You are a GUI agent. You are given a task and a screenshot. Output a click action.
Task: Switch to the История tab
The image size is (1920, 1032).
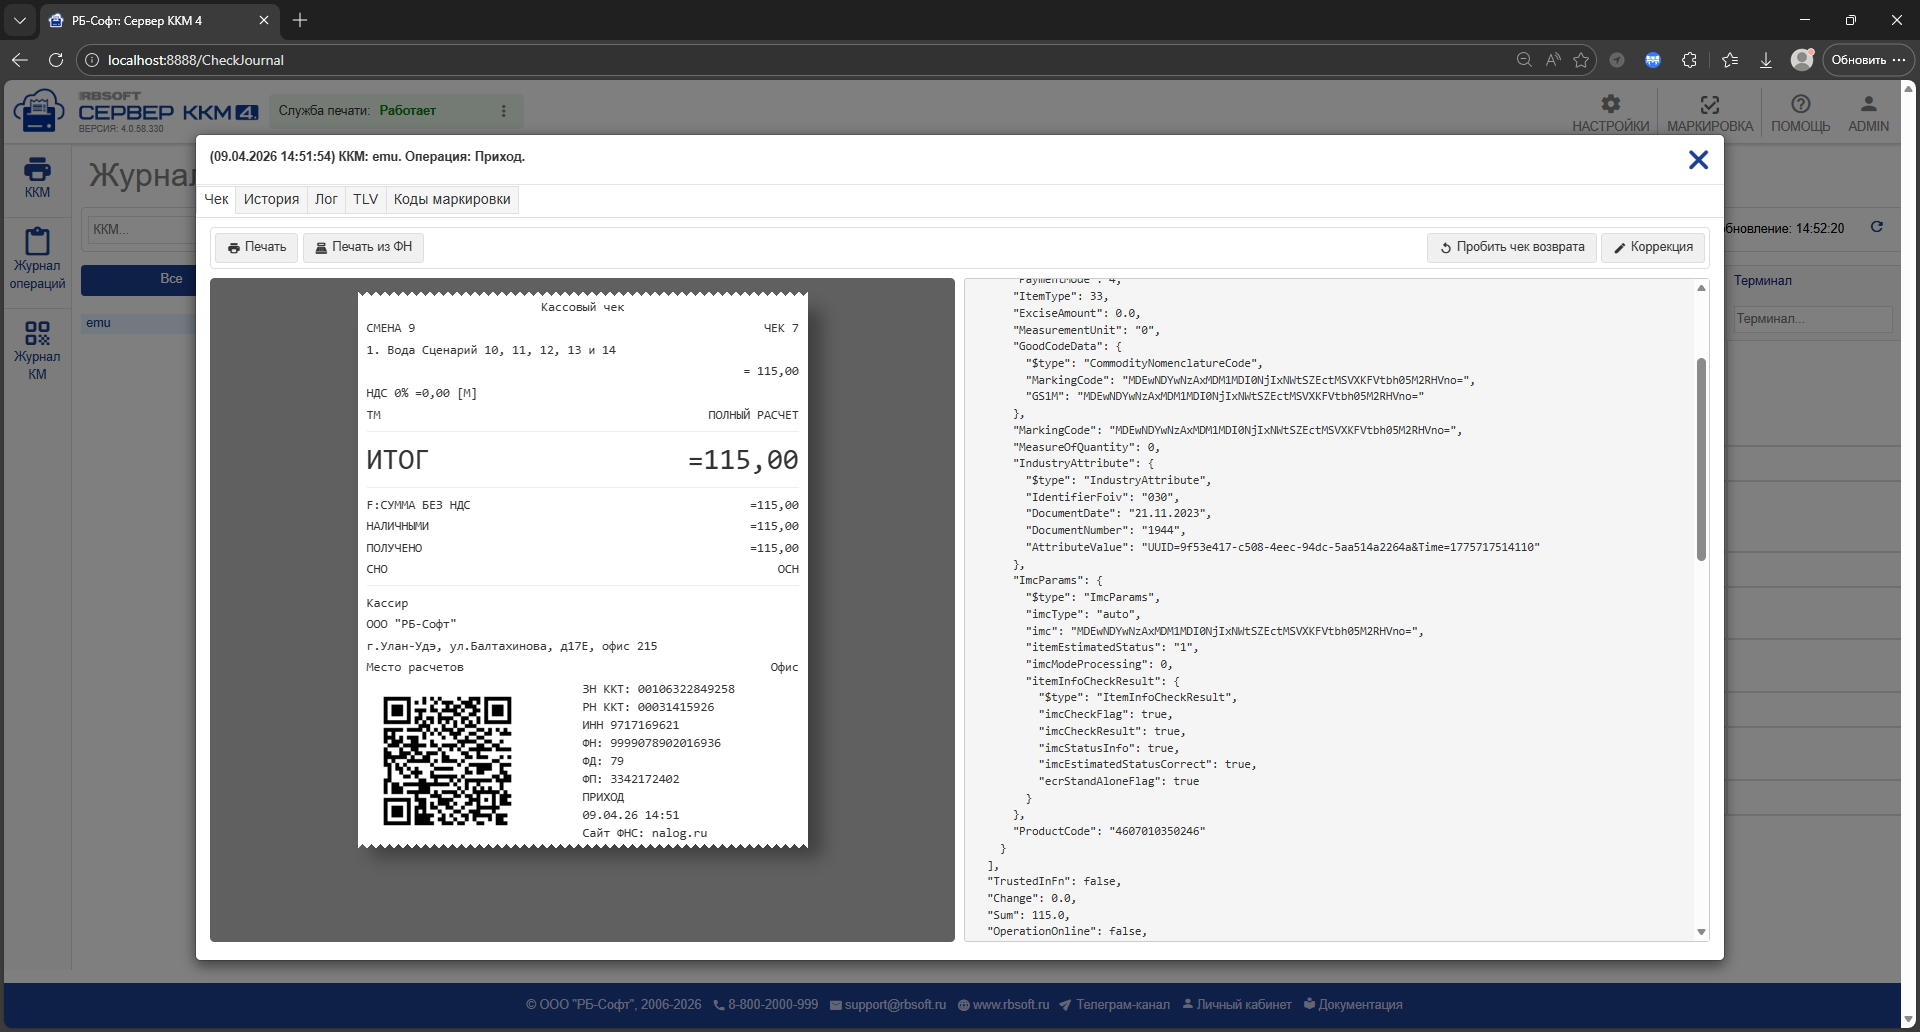click(271, 199)
